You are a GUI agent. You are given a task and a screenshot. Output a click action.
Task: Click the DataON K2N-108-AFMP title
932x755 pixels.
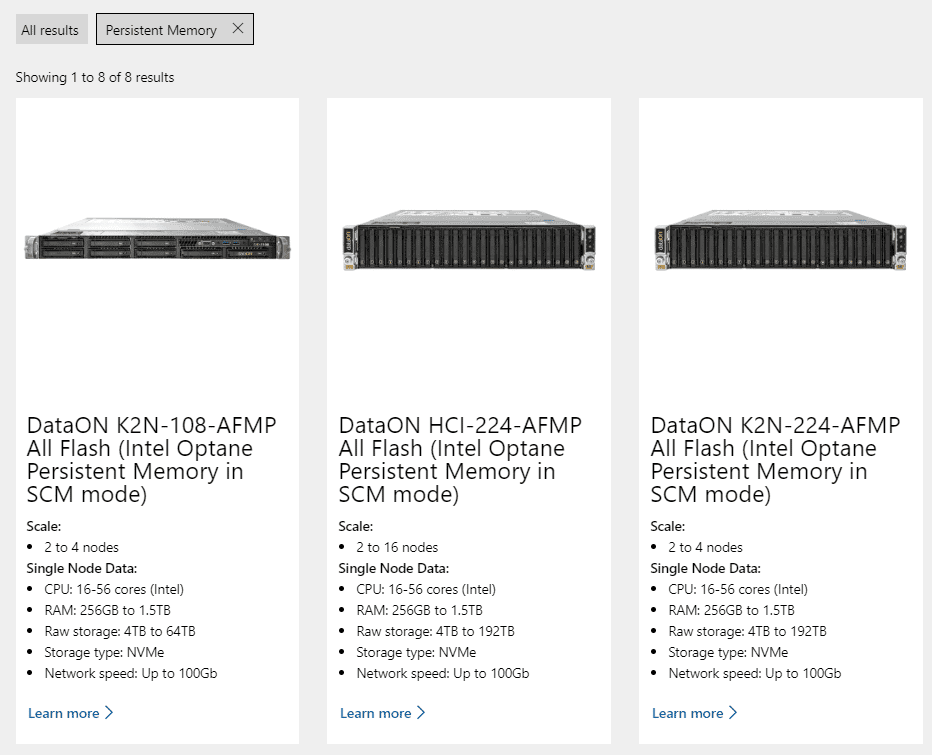coord(152,460)
